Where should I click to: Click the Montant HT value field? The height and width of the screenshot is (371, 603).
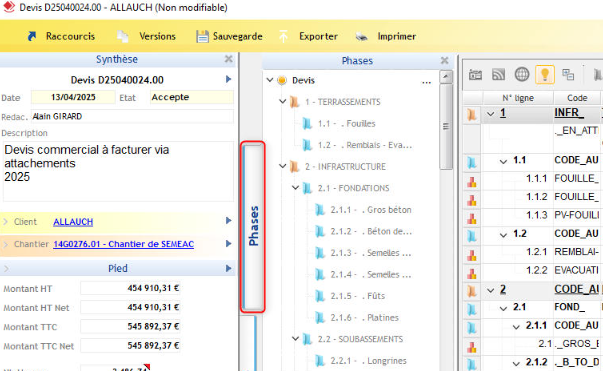point(130,288)
